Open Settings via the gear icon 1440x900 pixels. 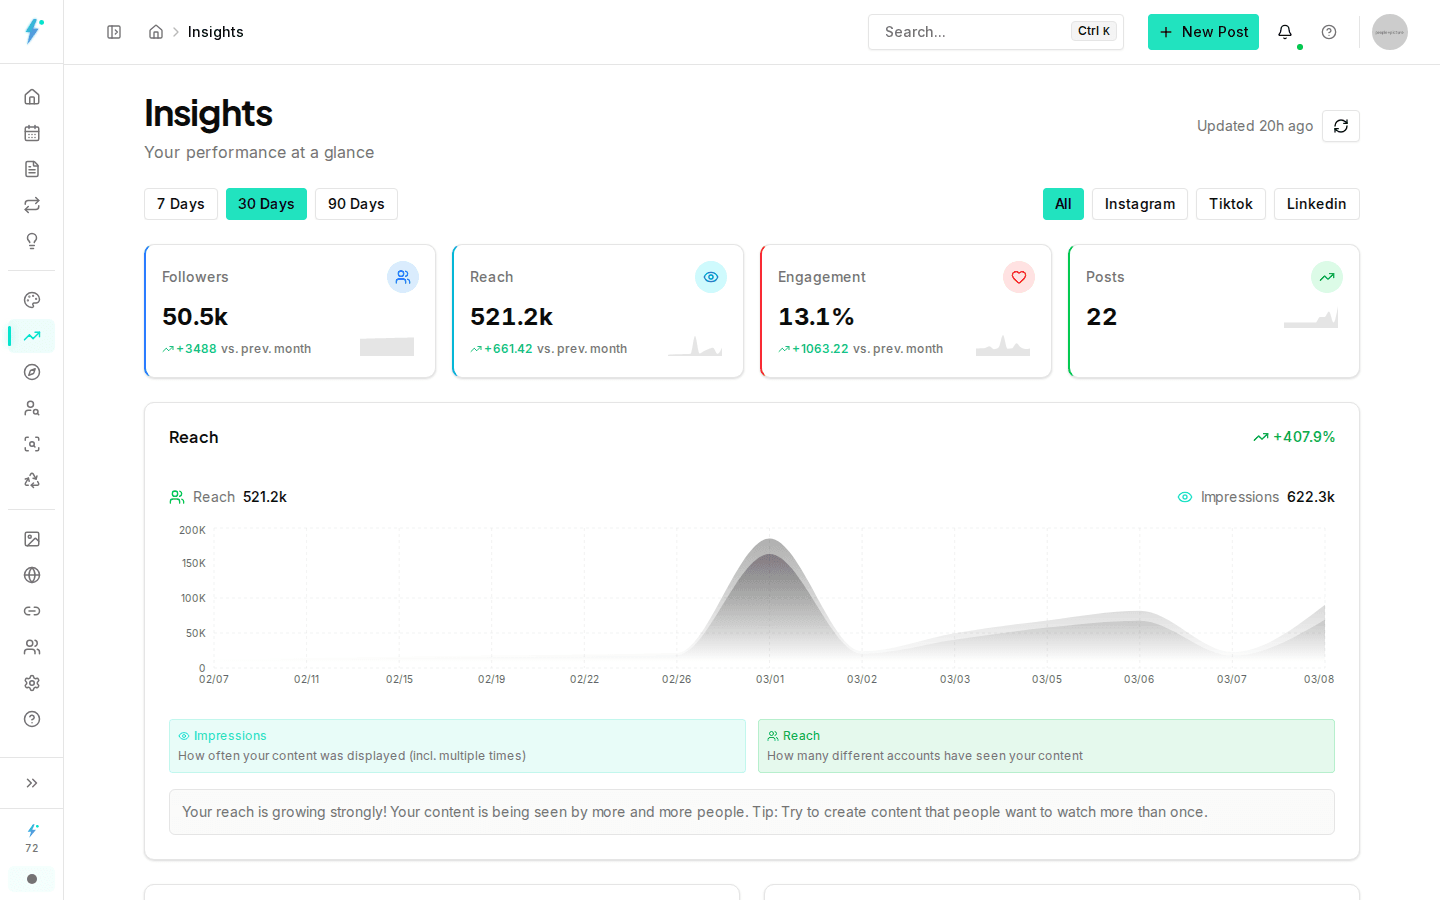click(31, 683)
